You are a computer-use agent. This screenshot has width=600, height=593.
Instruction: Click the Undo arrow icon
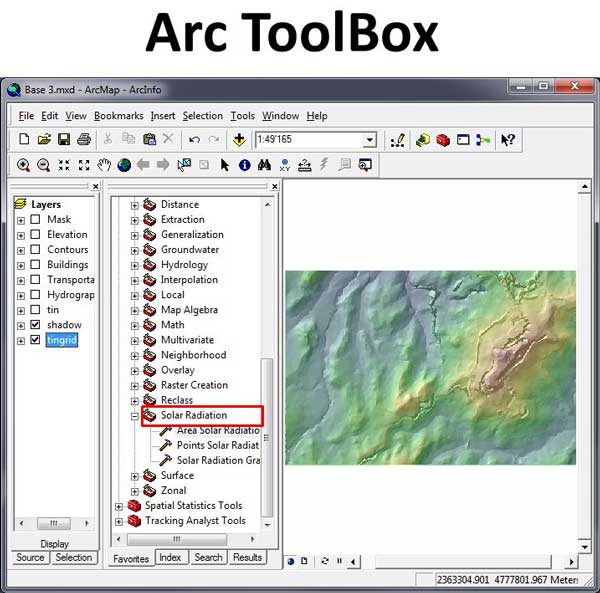(194, 140)
